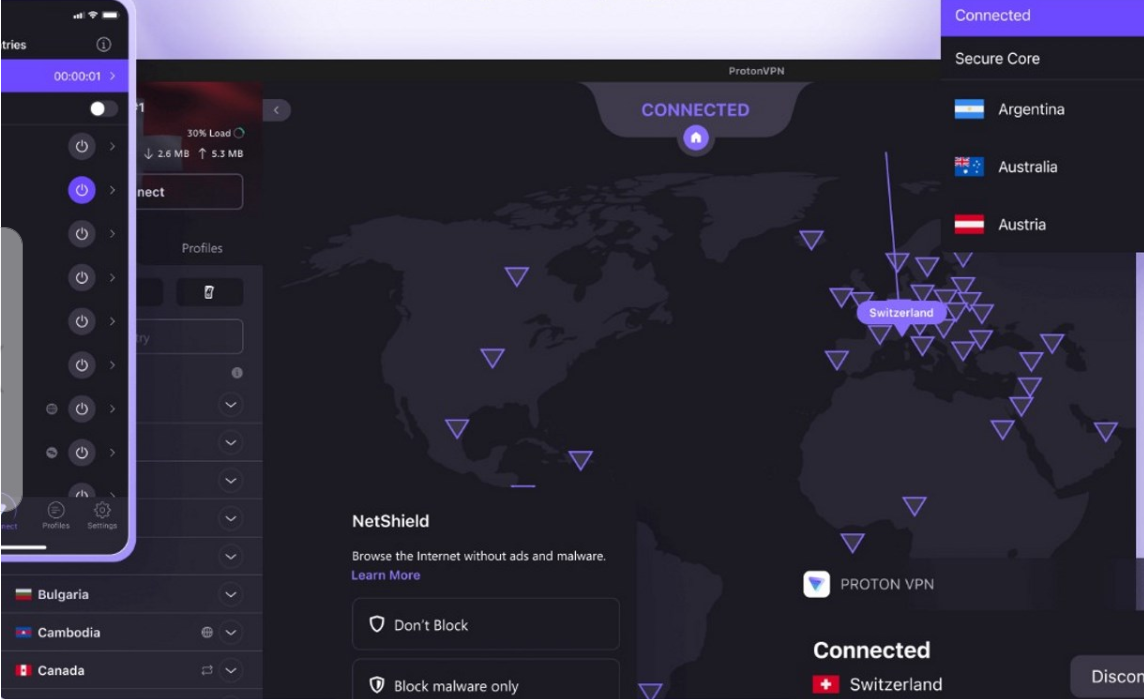This screenshot has height=699, width=1144.
Task: Expand the Bulgaria server list
Action: pyautogui.click(x=231, y=595)
